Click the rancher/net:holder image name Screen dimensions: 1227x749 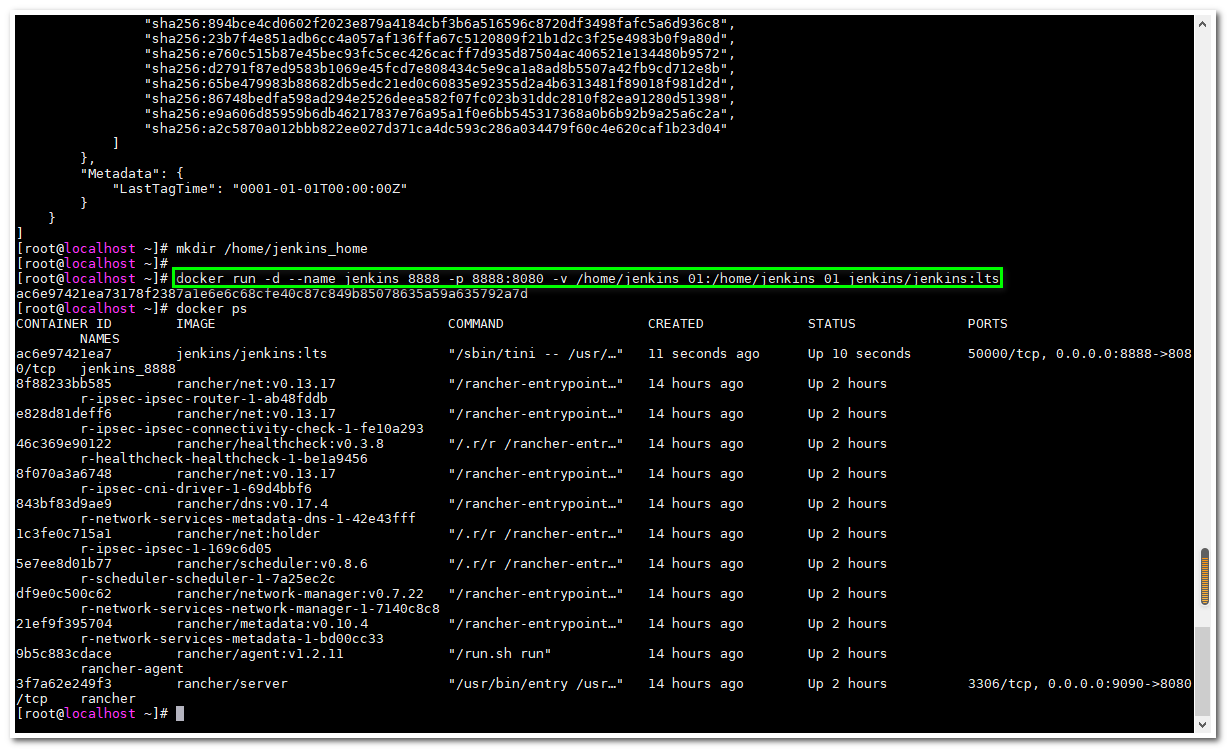coord(248,533)
